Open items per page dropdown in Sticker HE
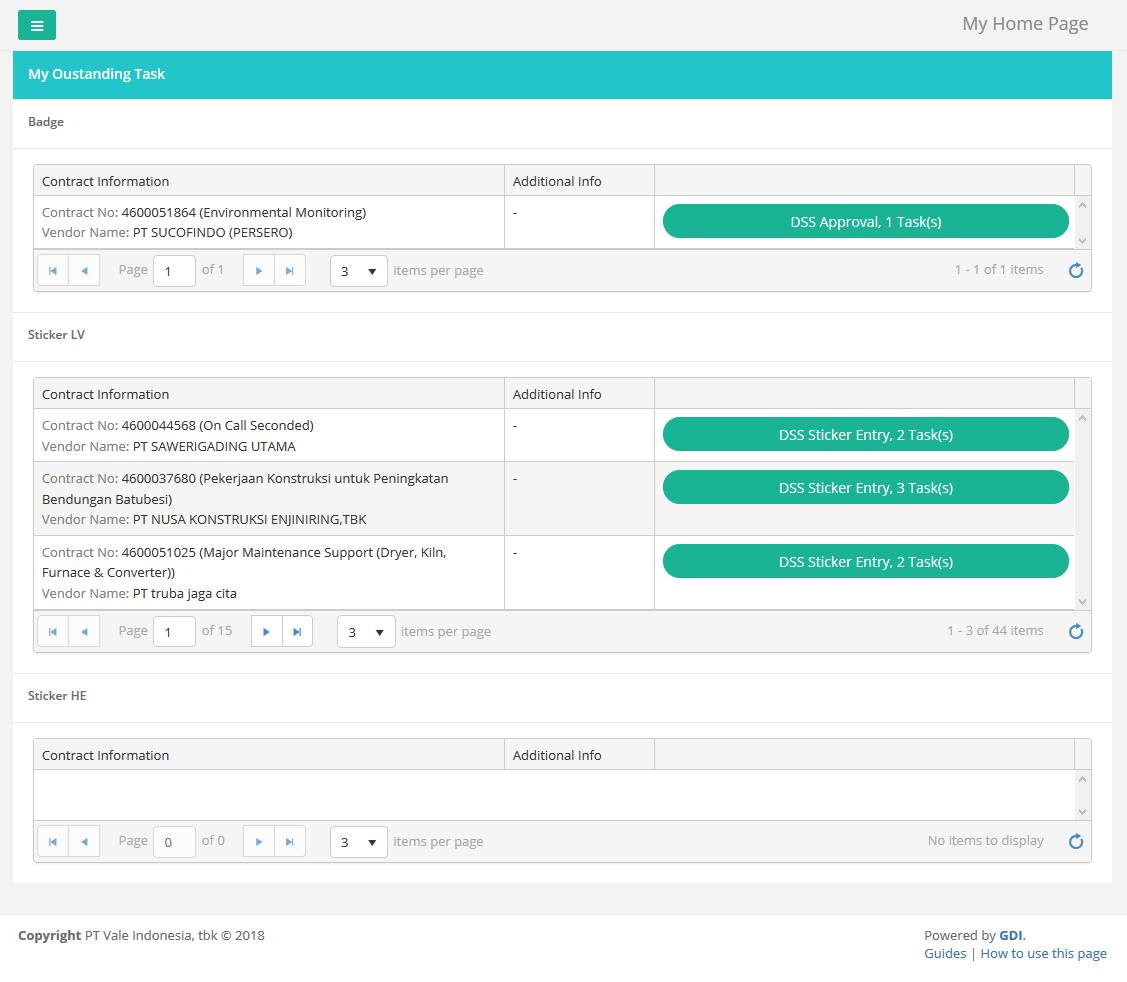 [359, 842]
